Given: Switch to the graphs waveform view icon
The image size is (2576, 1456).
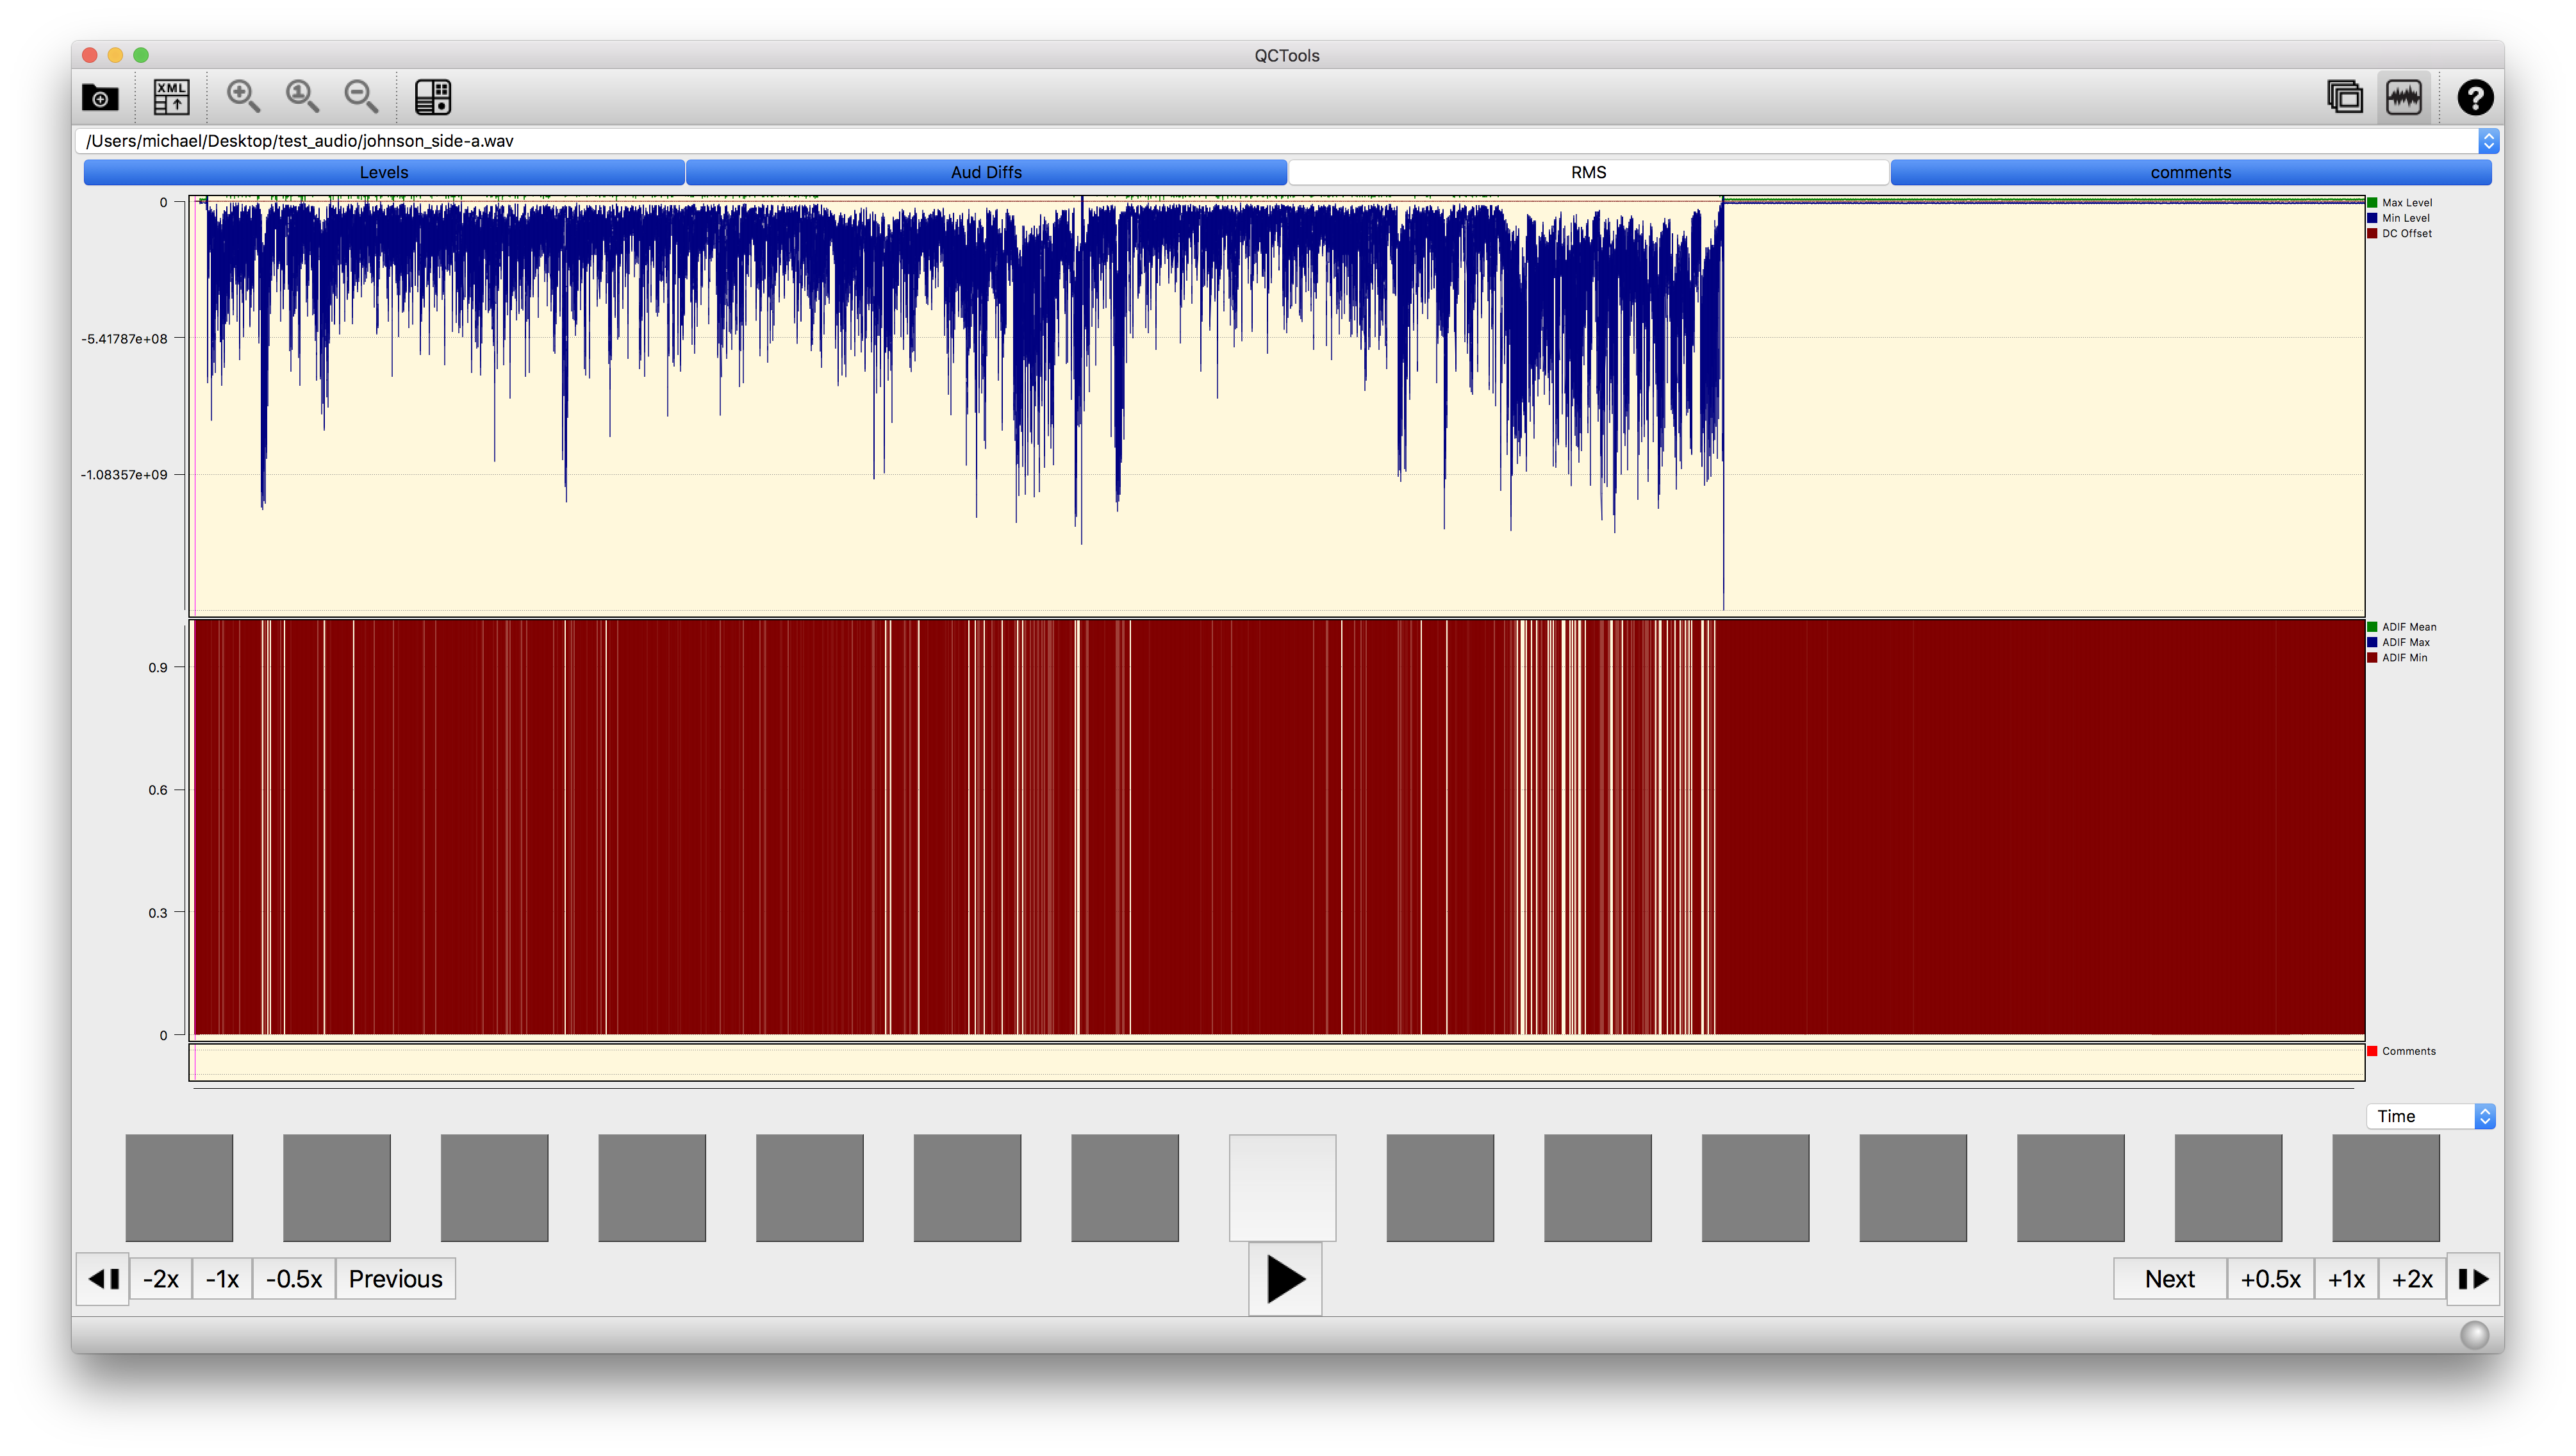Looking at the screenshot, I should pyautogui.click(x=2404, y=97).
